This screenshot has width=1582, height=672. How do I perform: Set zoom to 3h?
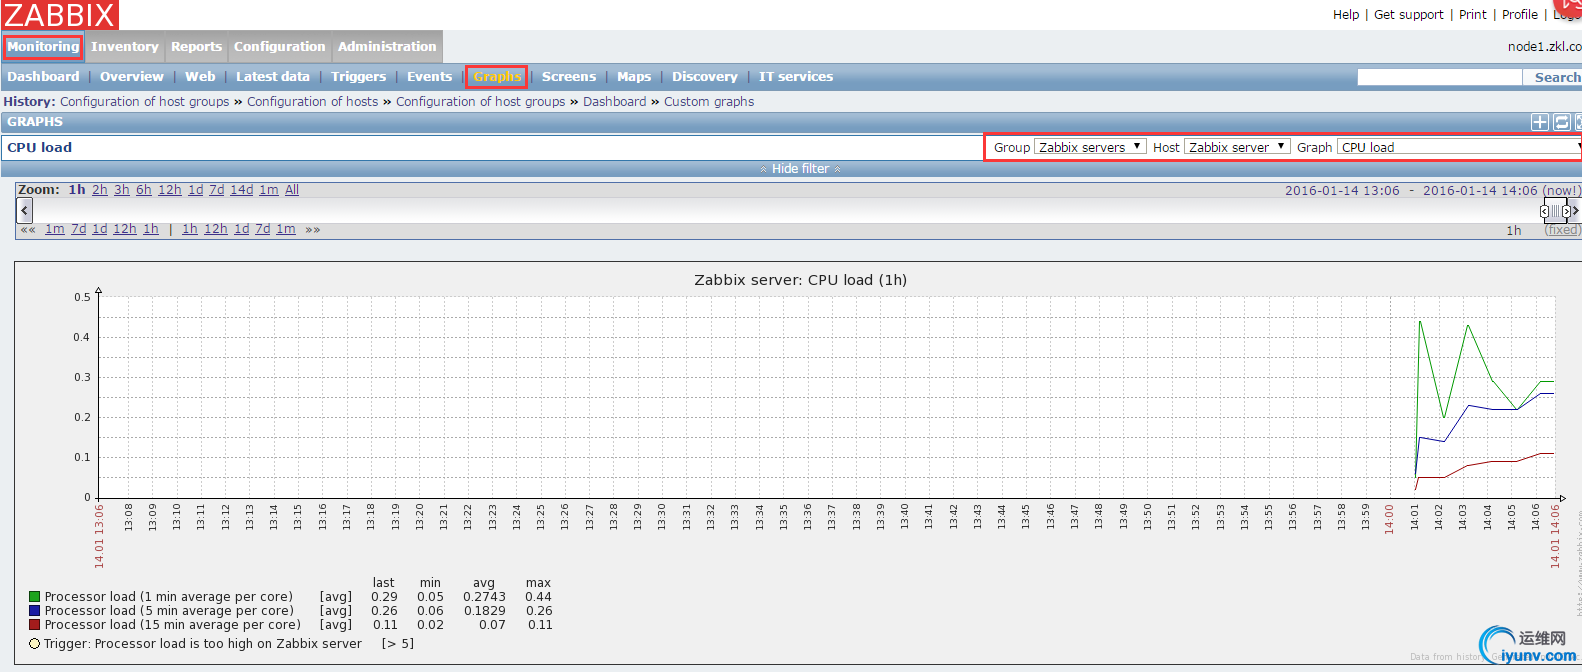pos(122,190)
